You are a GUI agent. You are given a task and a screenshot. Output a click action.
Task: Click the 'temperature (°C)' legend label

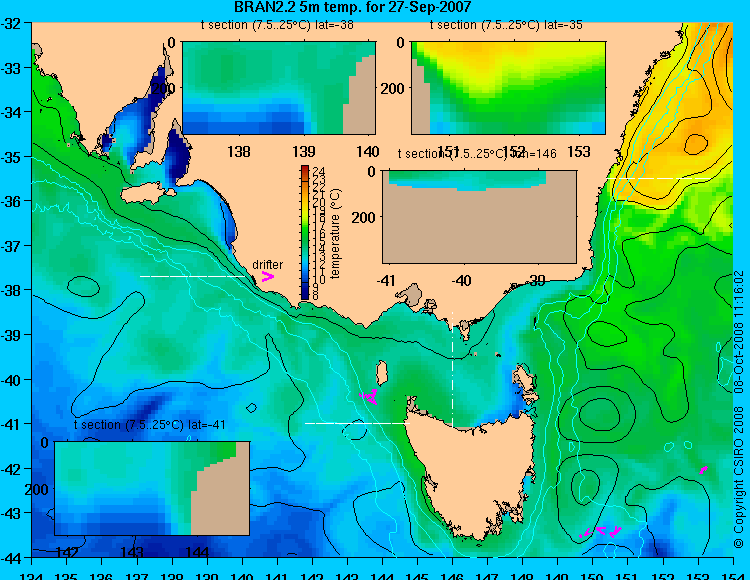pyautogui.click(x=335, y=233)
